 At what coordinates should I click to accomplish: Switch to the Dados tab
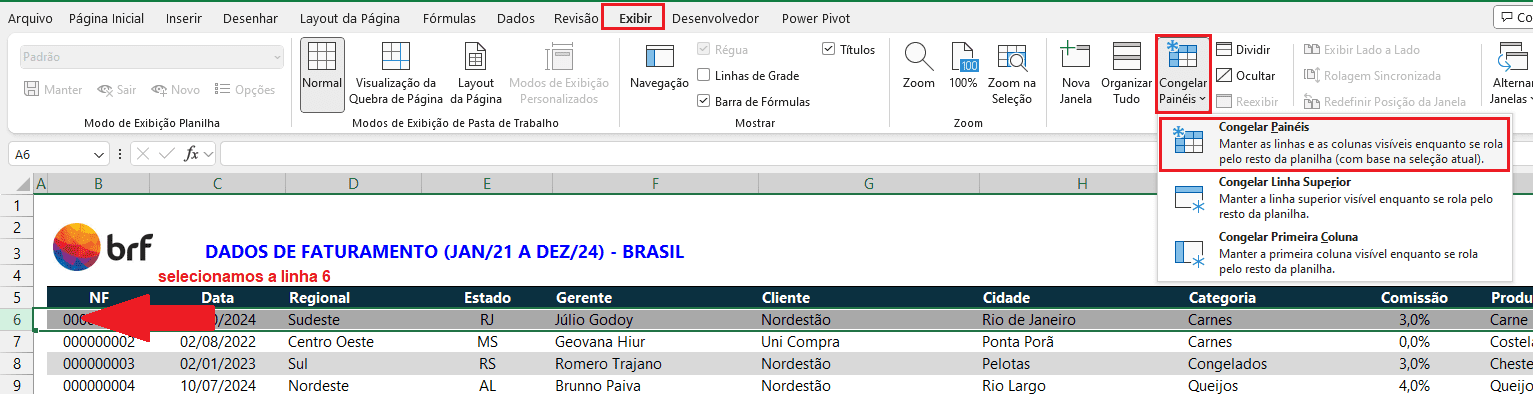pos(516,18)
